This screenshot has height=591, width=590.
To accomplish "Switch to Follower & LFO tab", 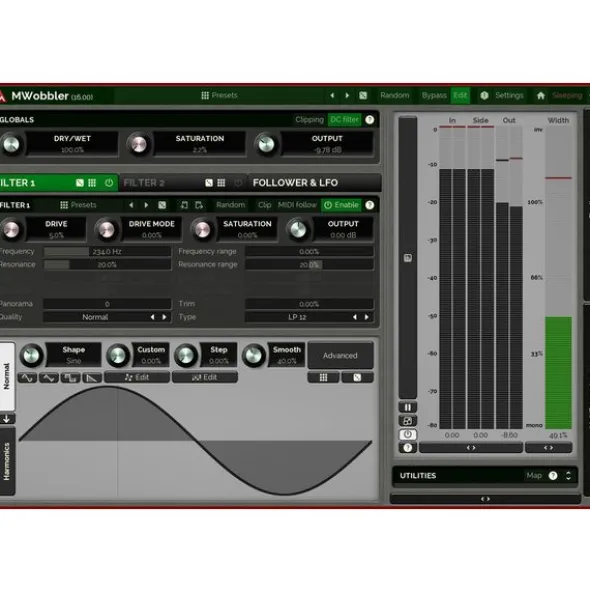I will pyautogui.click(x=314, y=183).
